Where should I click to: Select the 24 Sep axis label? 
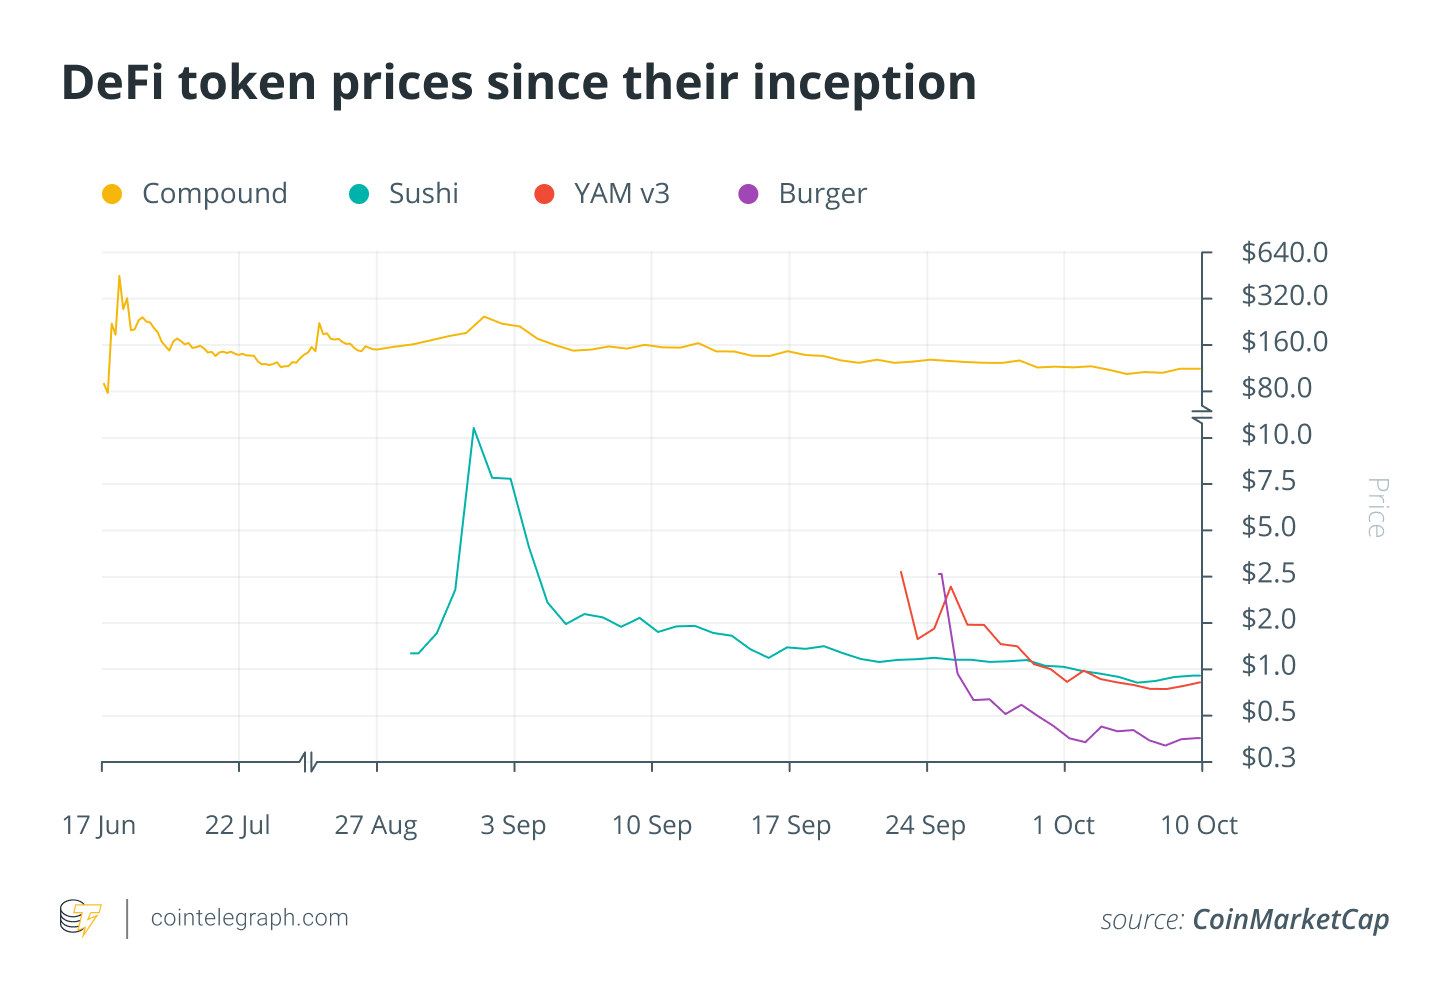point(925,825)
